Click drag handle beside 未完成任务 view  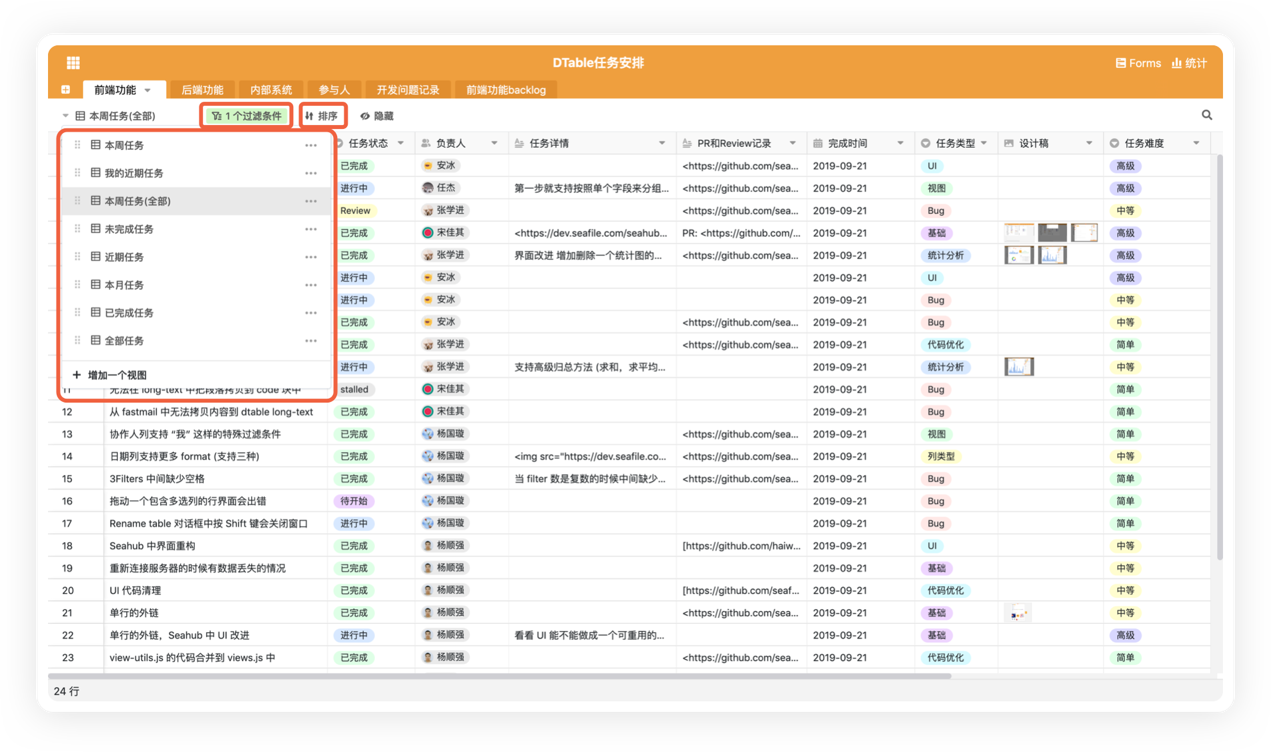[x=77, y=229]
